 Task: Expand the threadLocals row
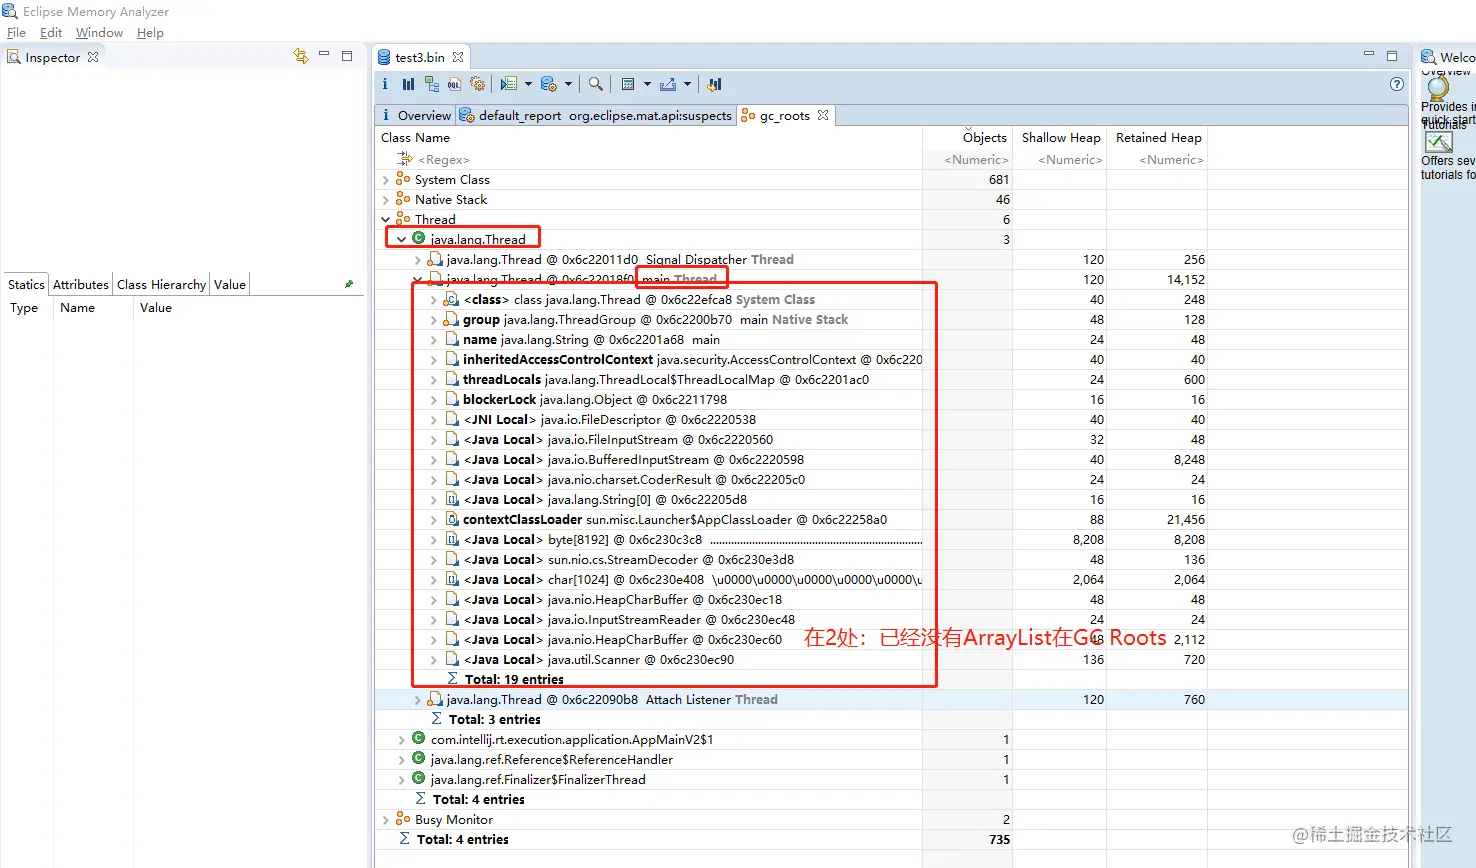(433, 380)
